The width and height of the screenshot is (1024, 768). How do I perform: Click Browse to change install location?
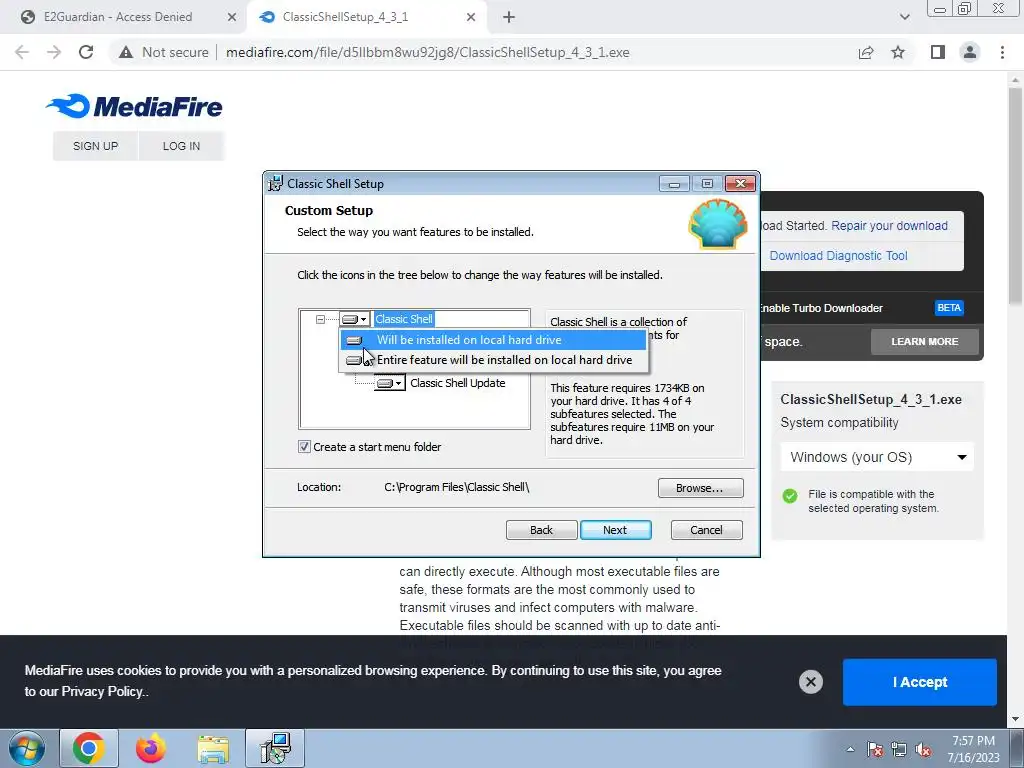point(700,488)
